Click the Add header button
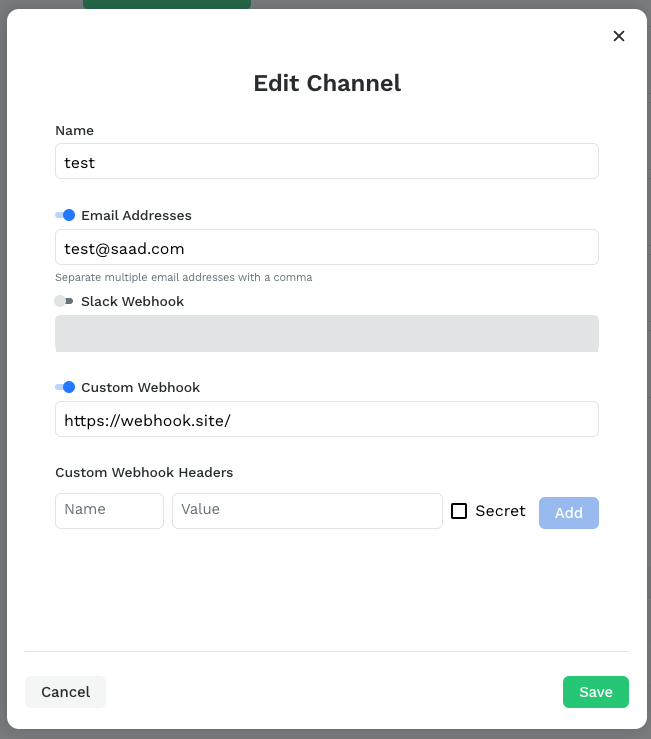 pos(569,513)
